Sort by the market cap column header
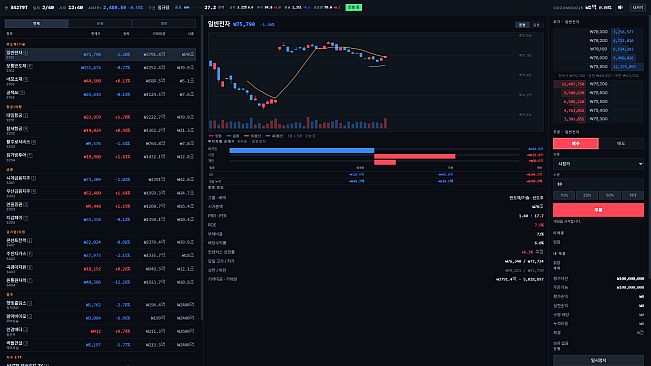651x366 pixels. [191, 34]
